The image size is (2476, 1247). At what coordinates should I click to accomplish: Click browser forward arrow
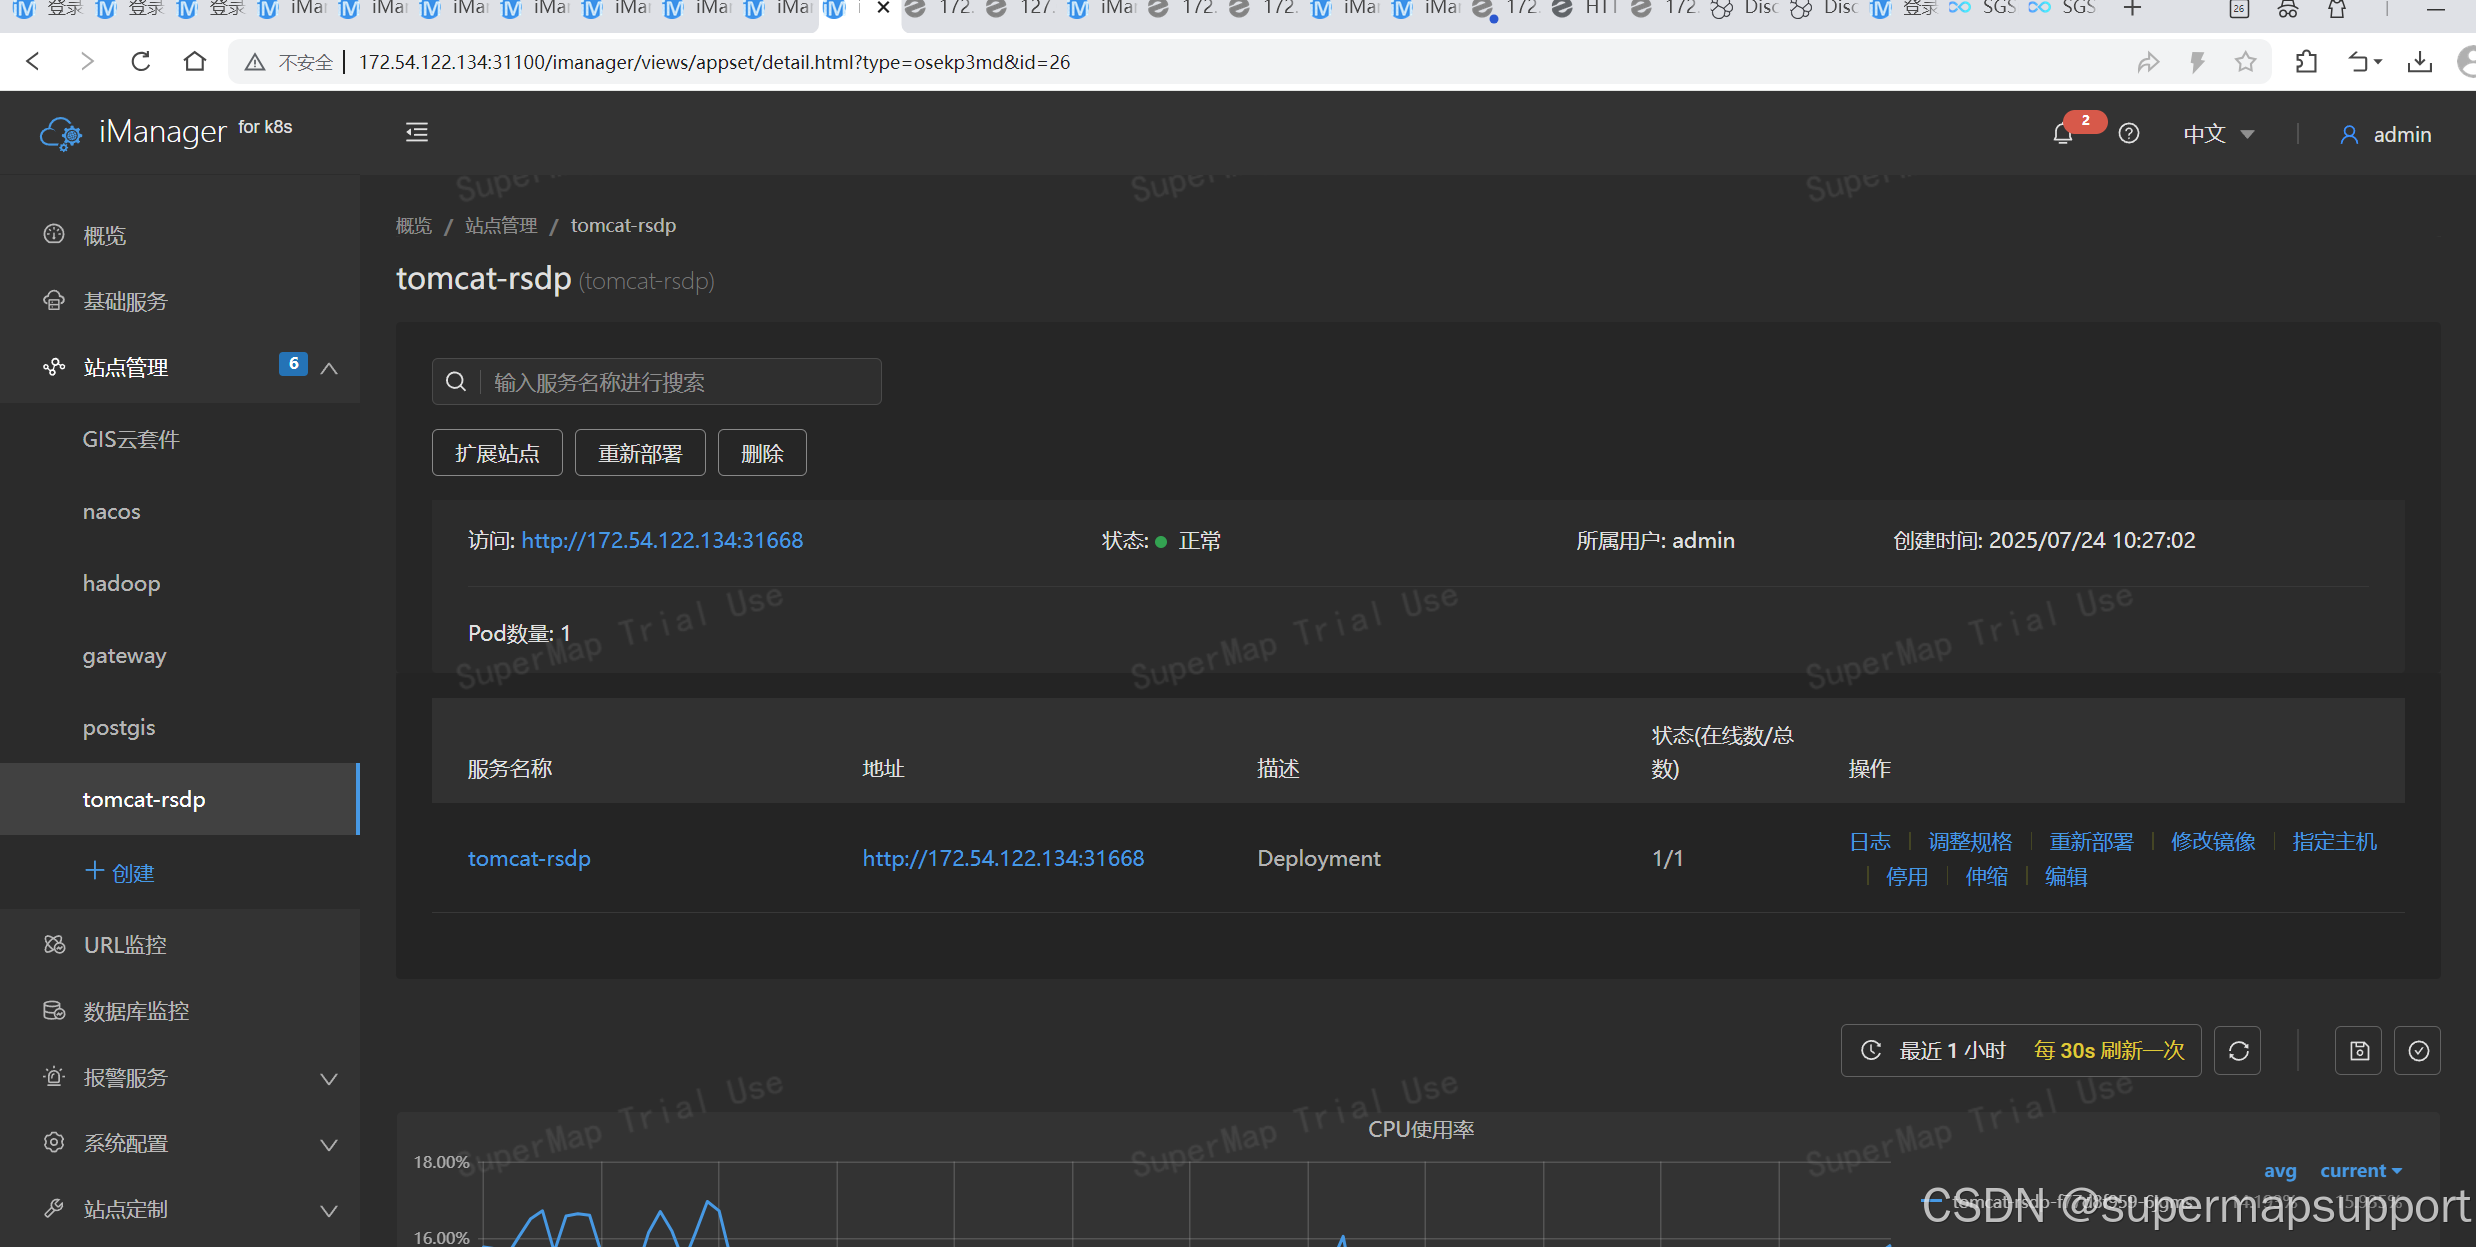click(x=87, y=62)
